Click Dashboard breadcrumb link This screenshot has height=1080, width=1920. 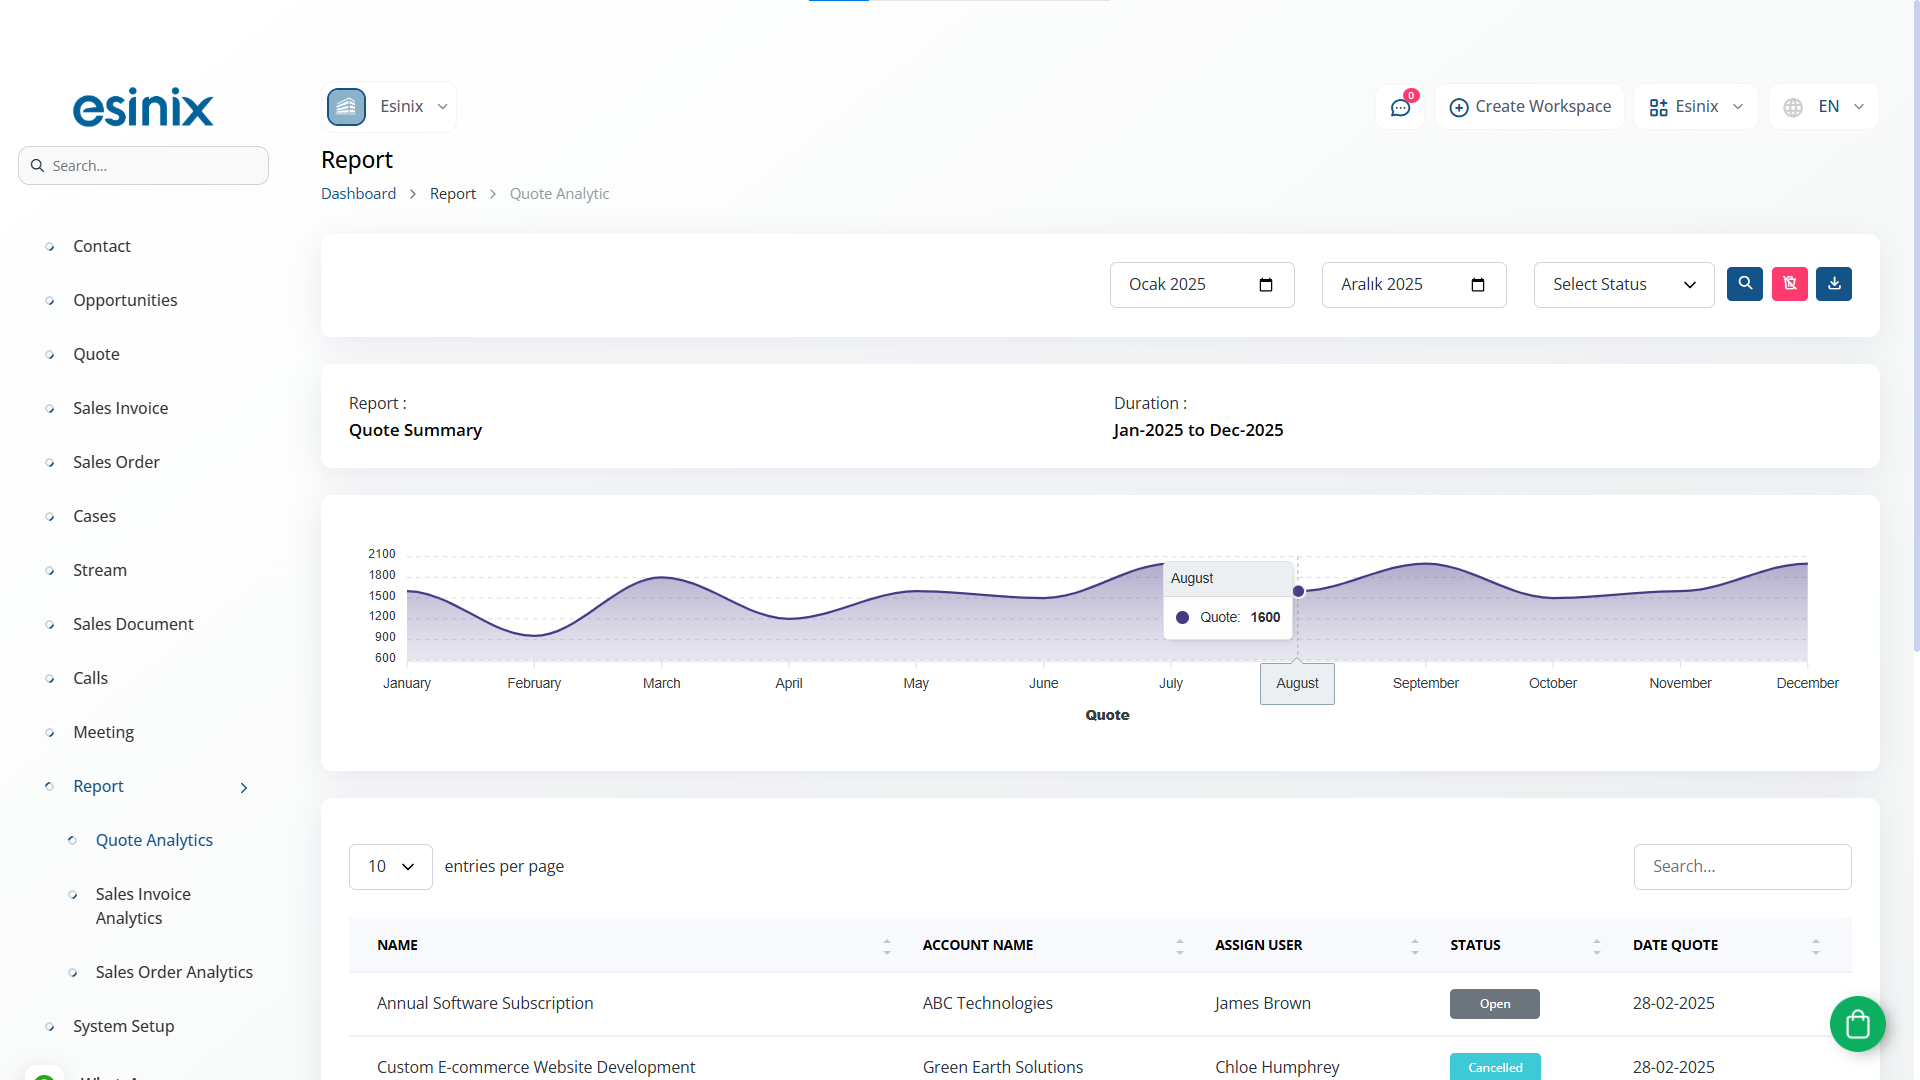358,194
